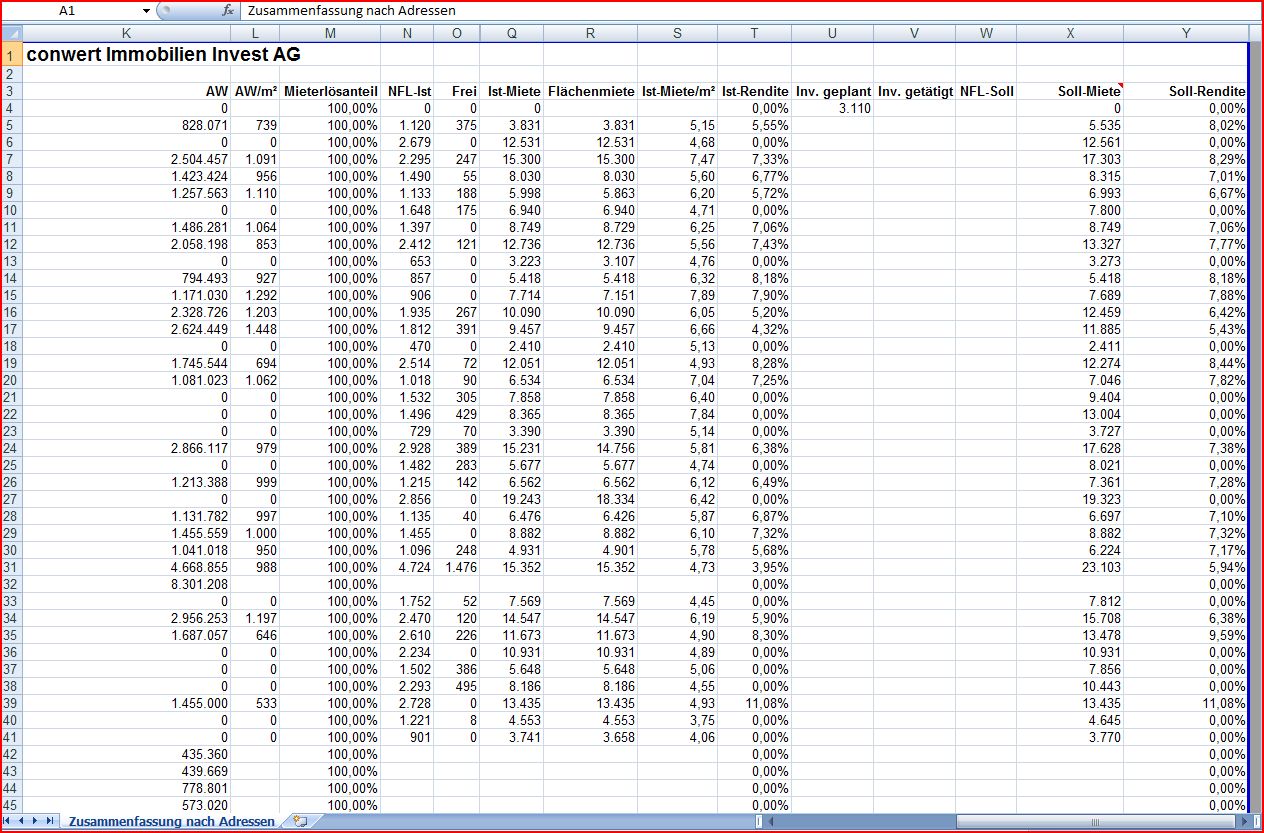1264x833 pixels.
Task: Click the title cell conwert Immobilien Invest AG
Action: click(164, 55)
